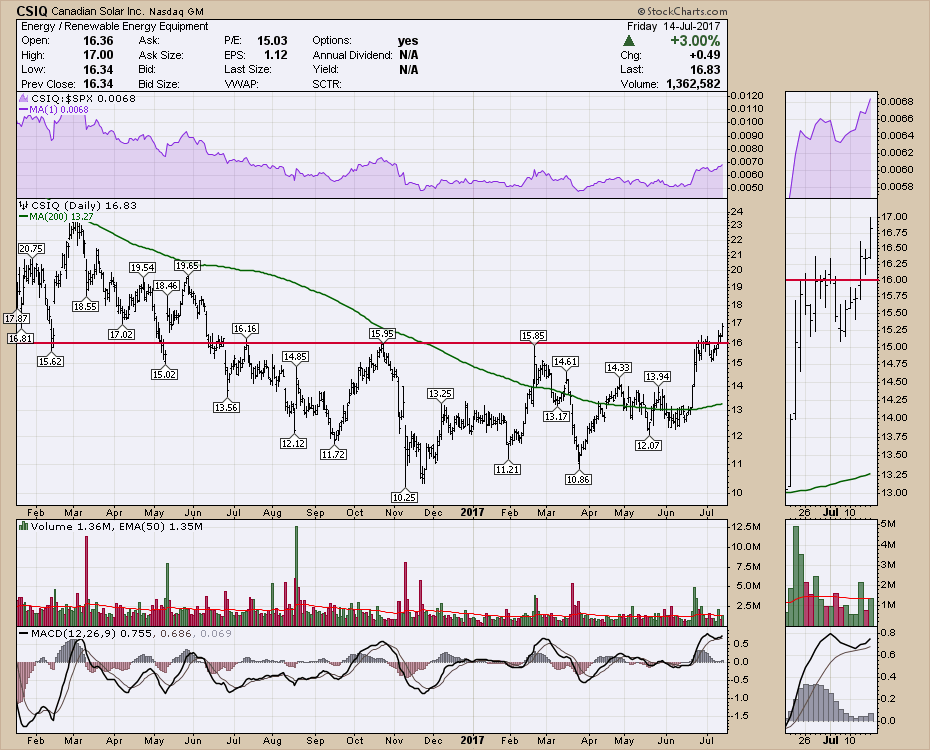Click the EPS value 1.12
This screenshot has height=750, width=930.
click(276, 55)
